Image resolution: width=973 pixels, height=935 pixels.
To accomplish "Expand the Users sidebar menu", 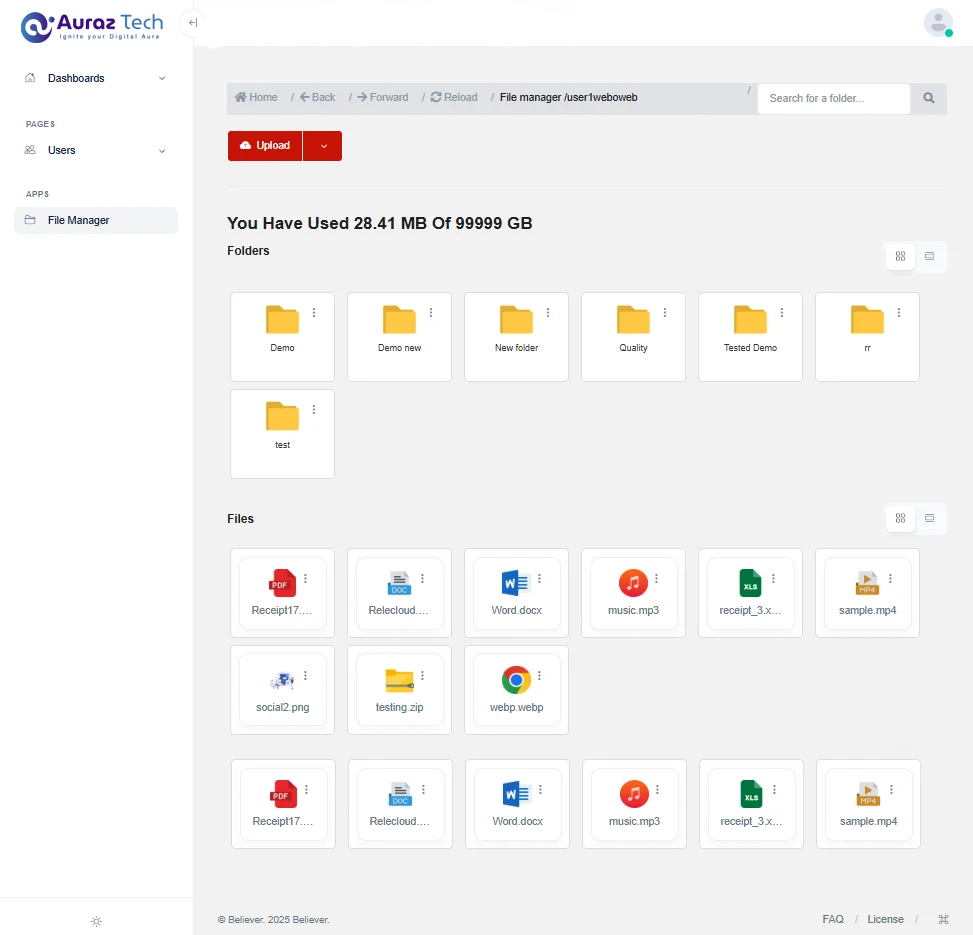I will tap(96, 150).
